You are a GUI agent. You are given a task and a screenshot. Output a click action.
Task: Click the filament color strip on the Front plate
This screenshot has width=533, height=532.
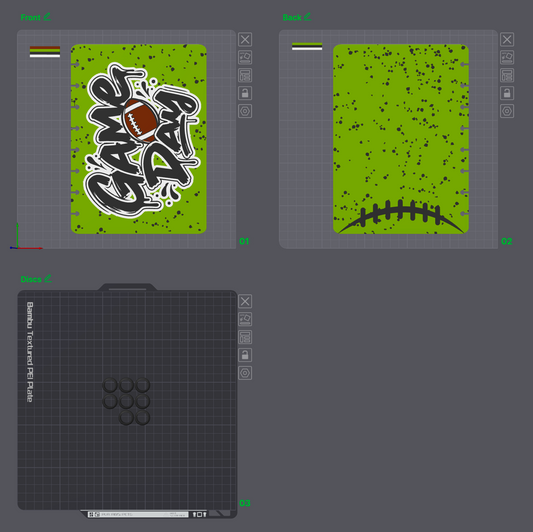click(45, 52)
